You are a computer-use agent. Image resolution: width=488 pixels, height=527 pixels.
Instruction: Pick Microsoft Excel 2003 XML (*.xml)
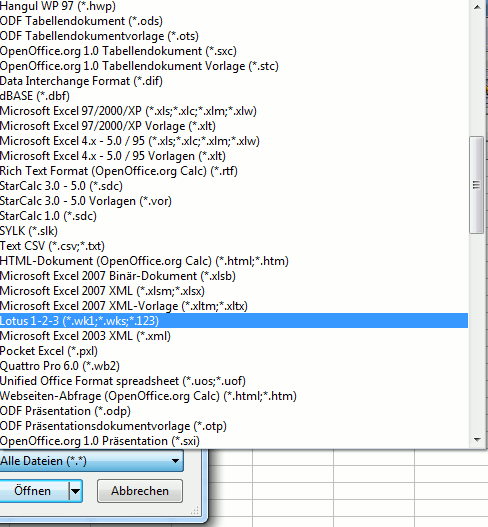click(234, 336)
